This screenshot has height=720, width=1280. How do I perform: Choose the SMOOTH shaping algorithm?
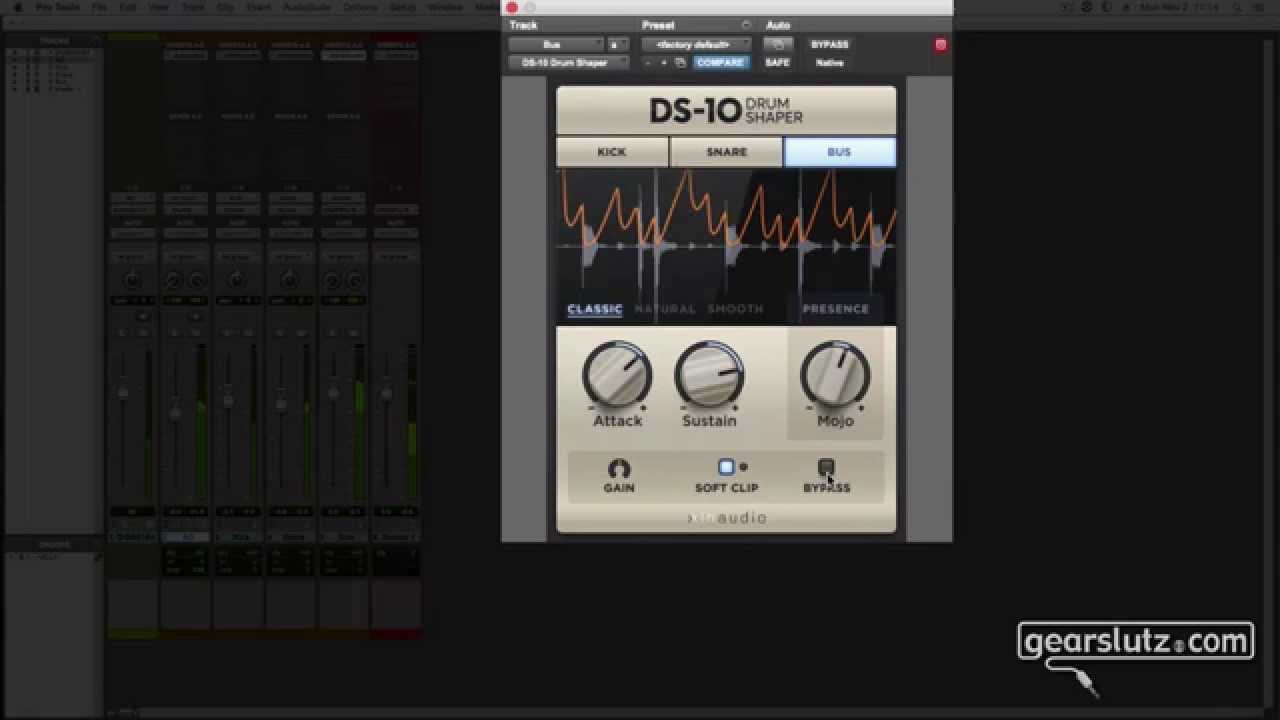pos(736,309)
